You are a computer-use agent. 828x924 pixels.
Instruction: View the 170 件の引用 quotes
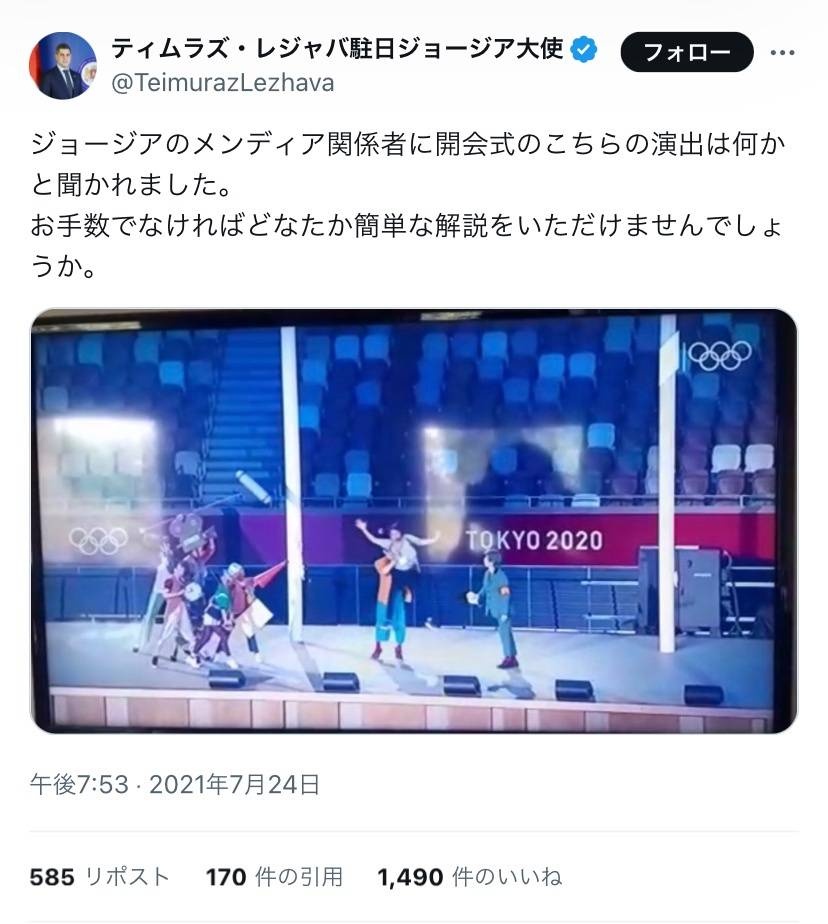(x=274, y=877)
